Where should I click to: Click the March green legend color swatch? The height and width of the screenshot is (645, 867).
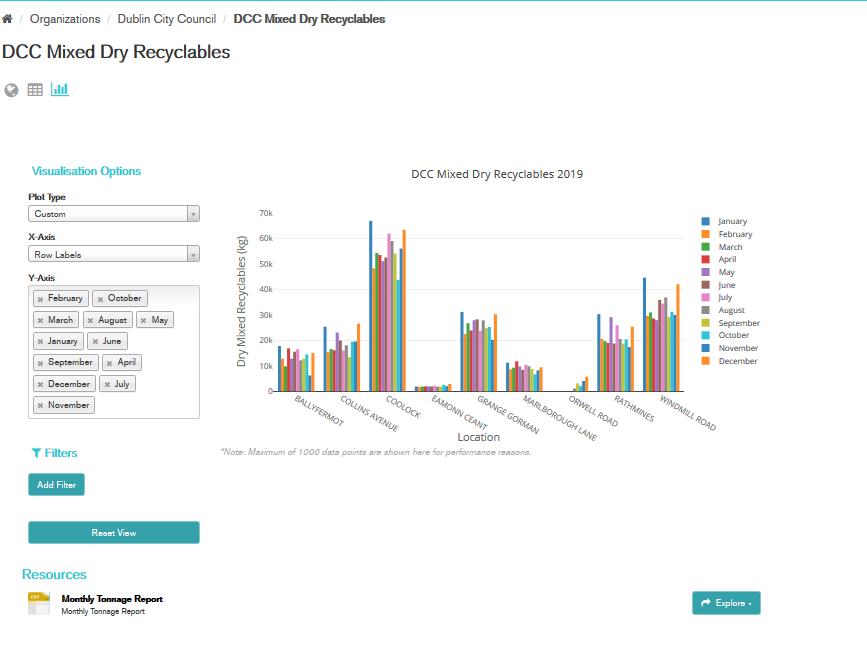[x=706, y=247]
